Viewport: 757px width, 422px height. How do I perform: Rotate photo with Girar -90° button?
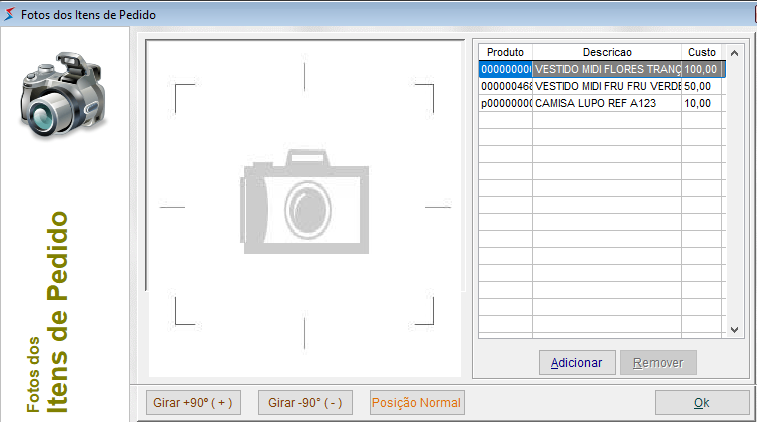(x=305, y=403)
